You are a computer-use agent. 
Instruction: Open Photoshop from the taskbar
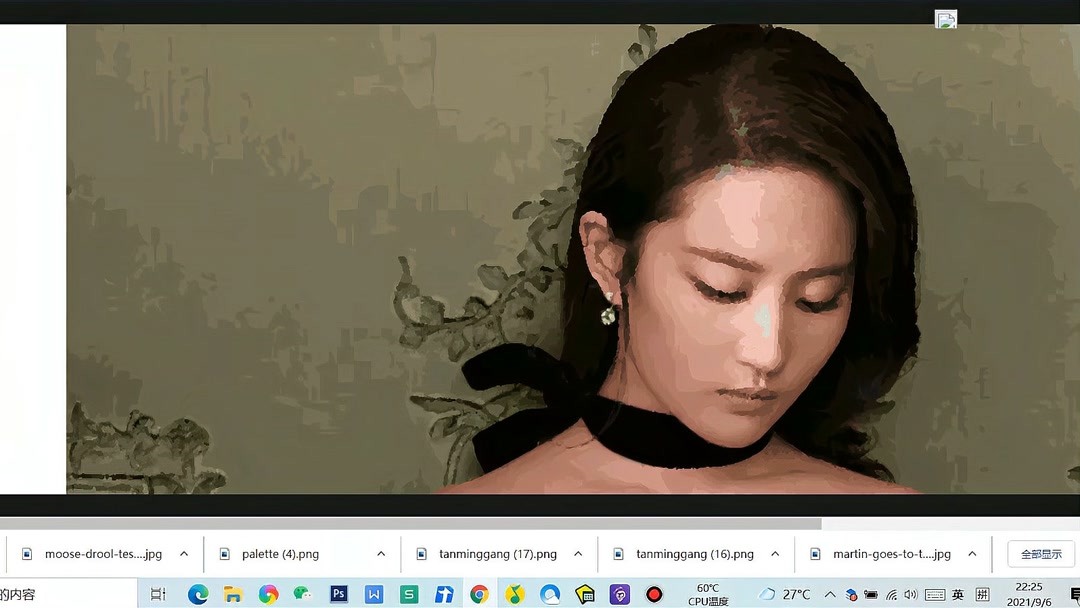click(338, 593)
